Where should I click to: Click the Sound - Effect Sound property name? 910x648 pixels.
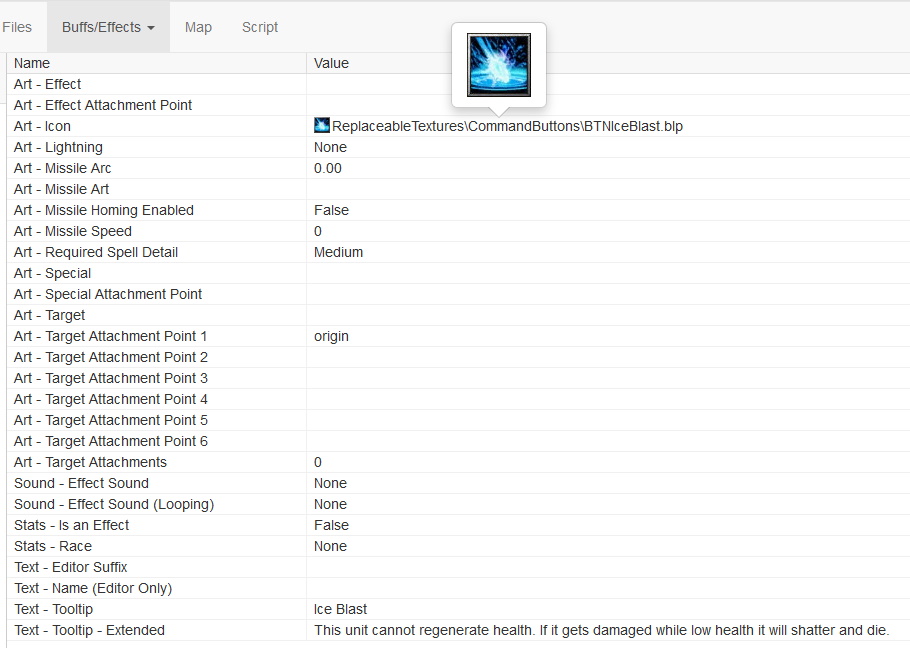pyautogui.click(x=81, y=483)
